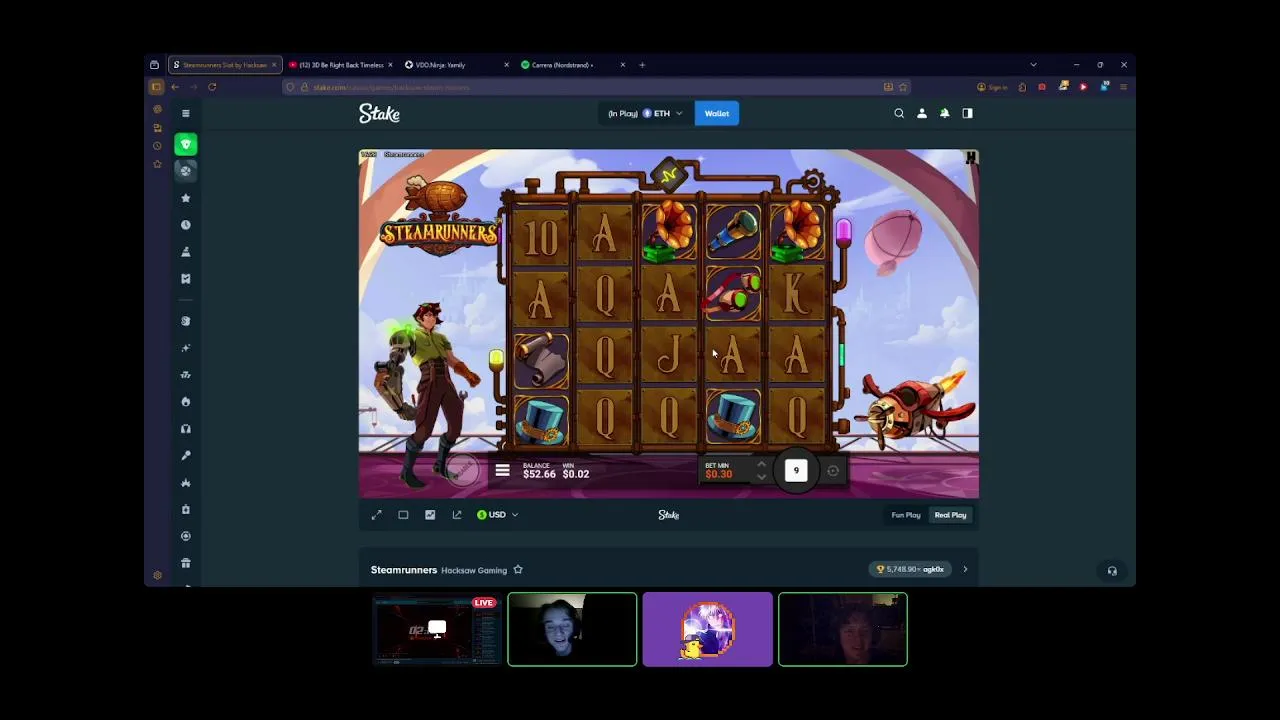
Task: Open the pop-out game icon
Action: click(457, 515)
